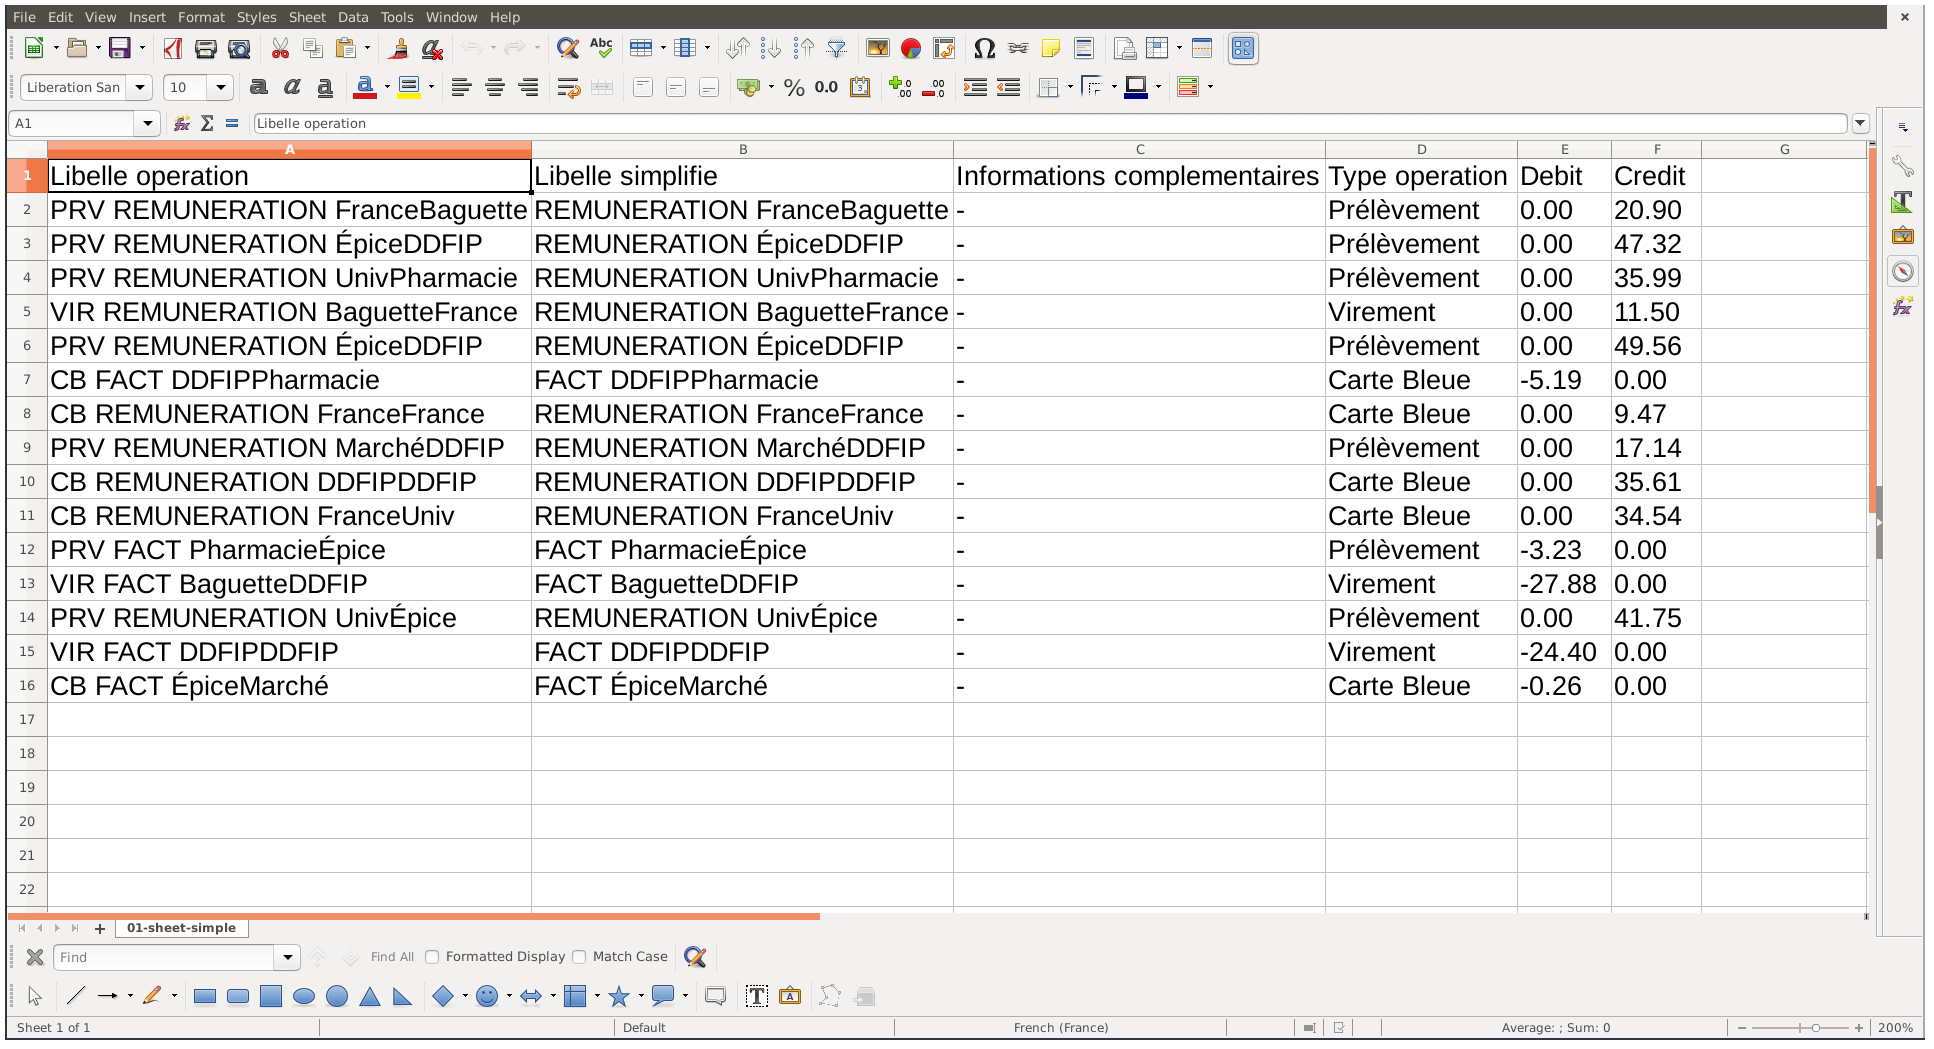The height and width of the screenshot is (1049, 1934).
Task: Select the Sum function icon
Action: pyautogui.click(x=208, y=123)
